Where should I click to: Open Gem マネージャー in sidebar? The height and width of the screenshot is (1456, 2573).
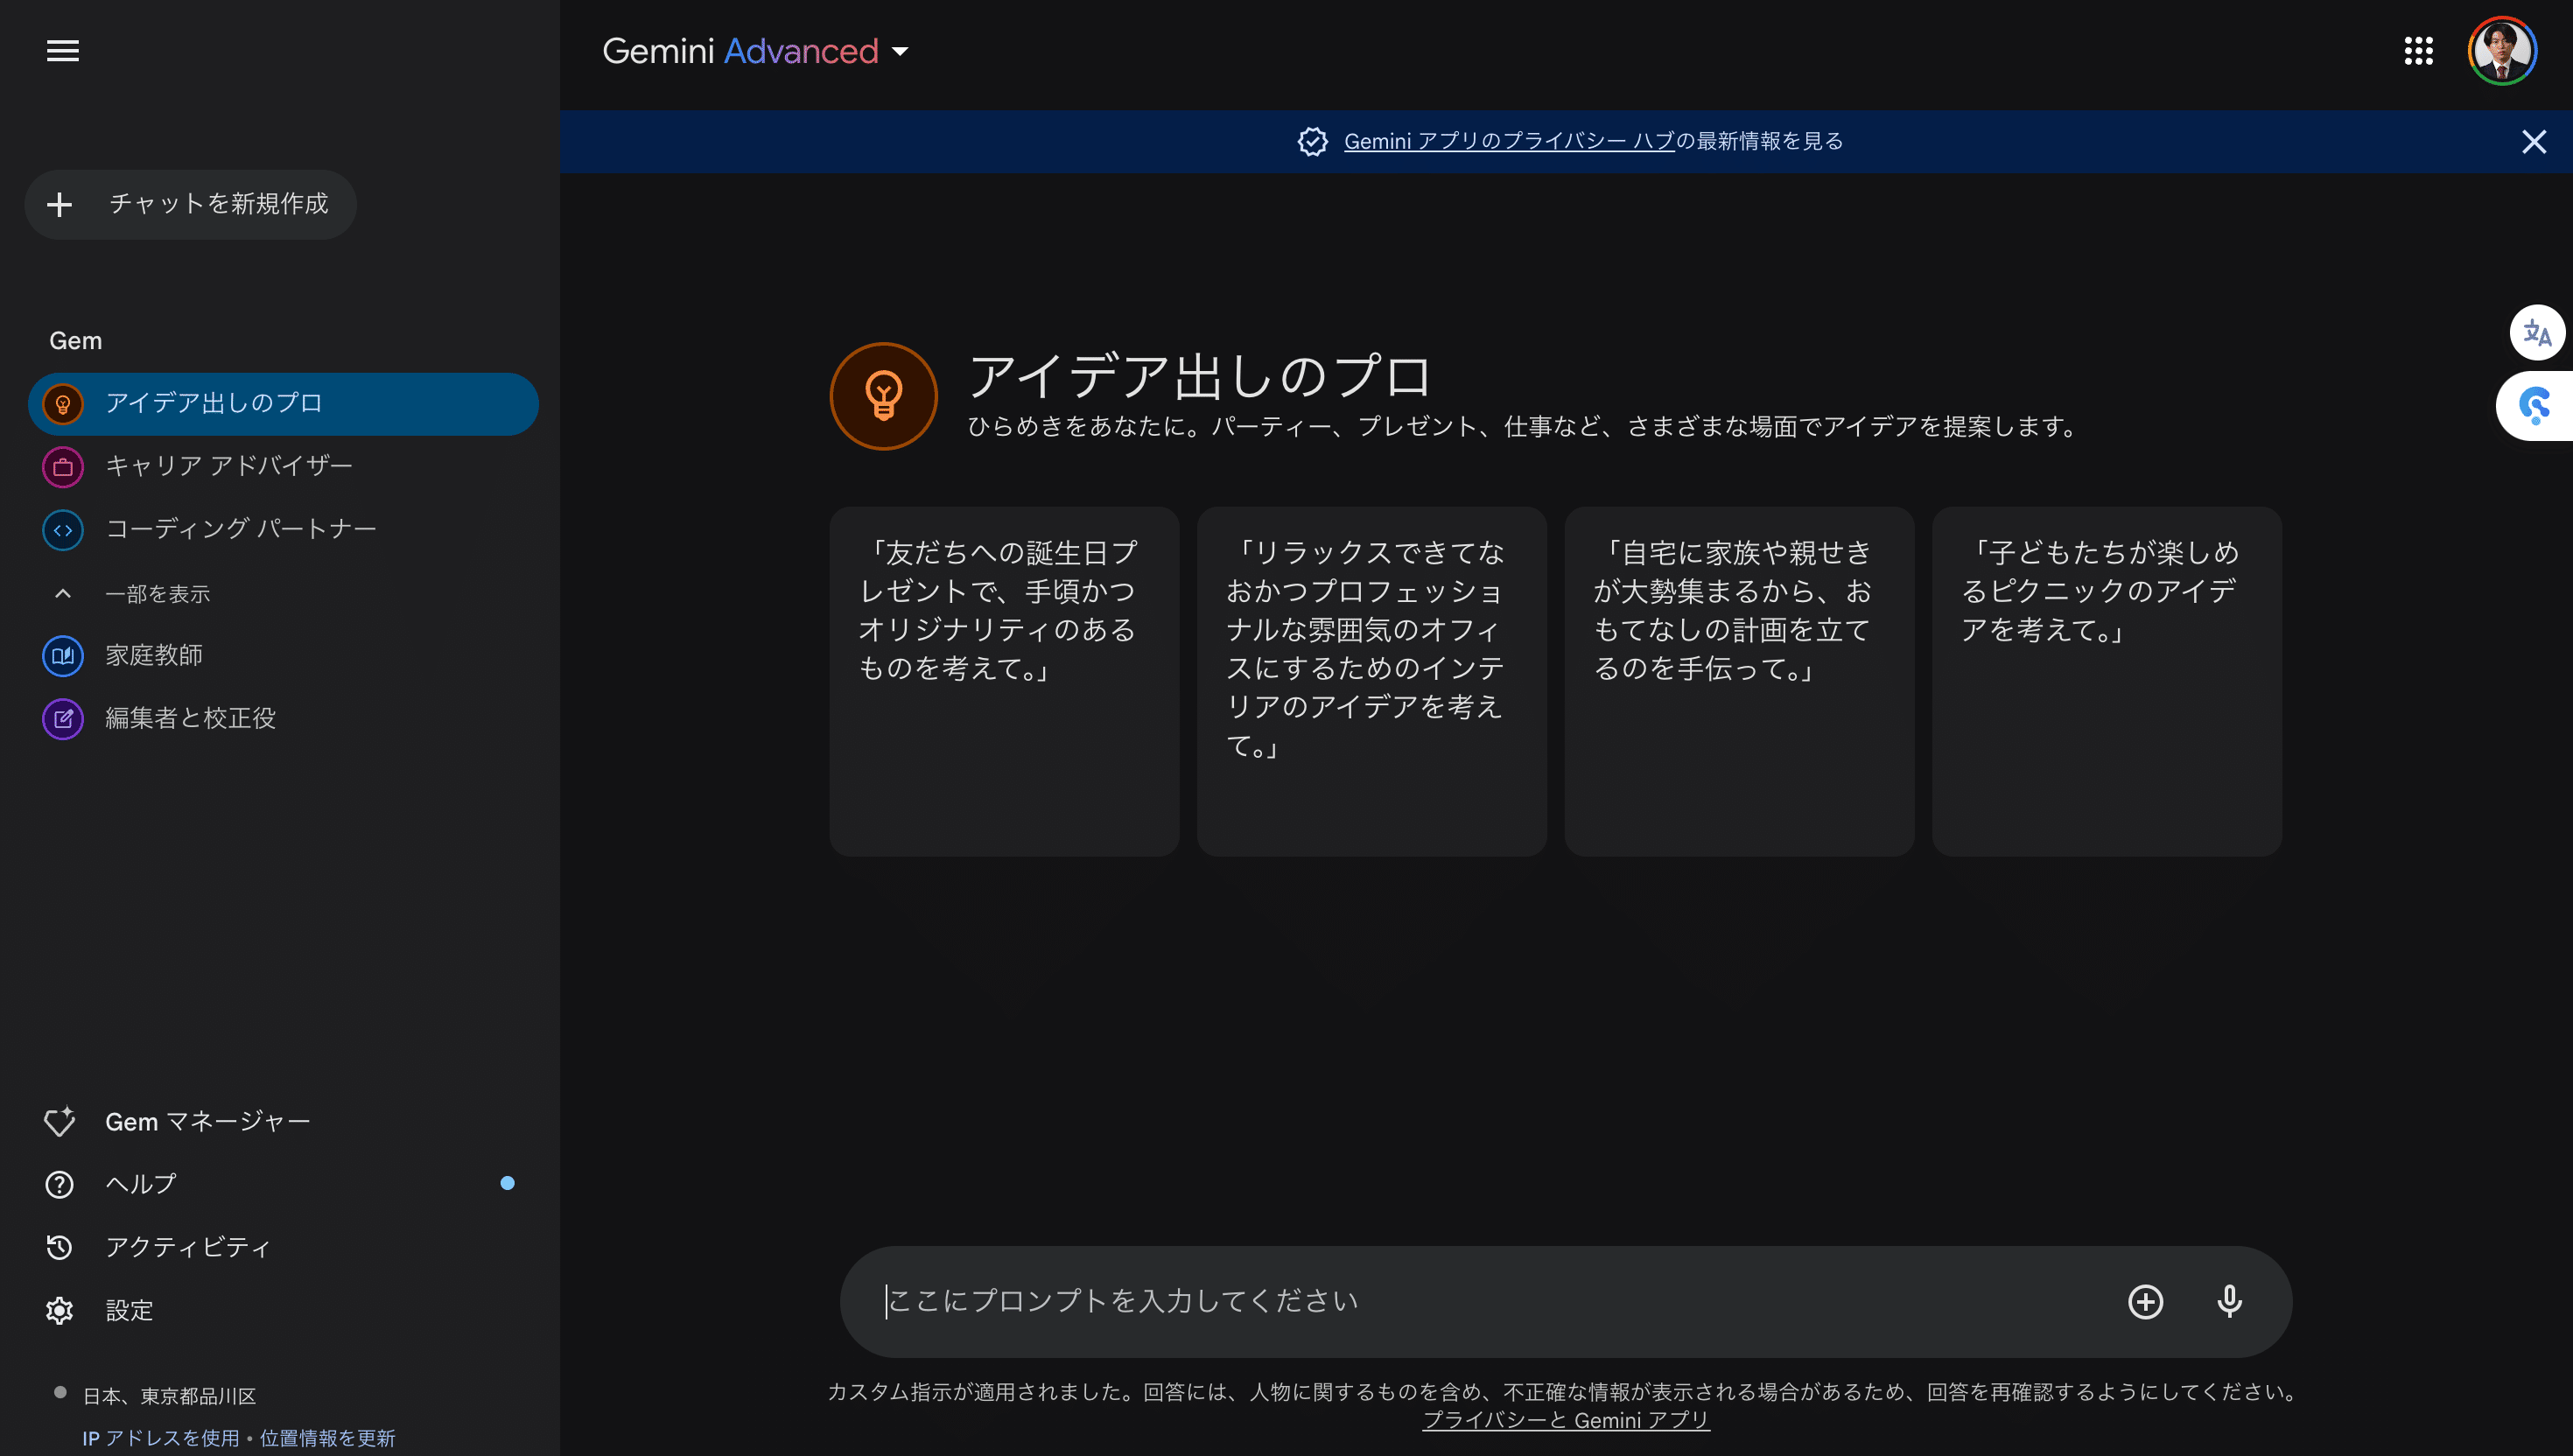tap(207, 1121)
